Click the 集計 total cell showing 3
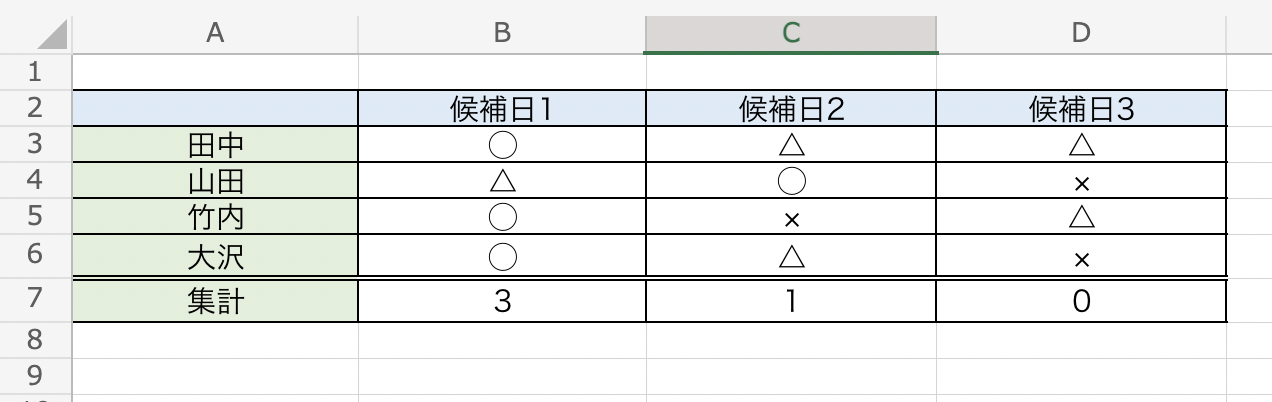This screenshot has width=1272, height=402. [502, 301]
